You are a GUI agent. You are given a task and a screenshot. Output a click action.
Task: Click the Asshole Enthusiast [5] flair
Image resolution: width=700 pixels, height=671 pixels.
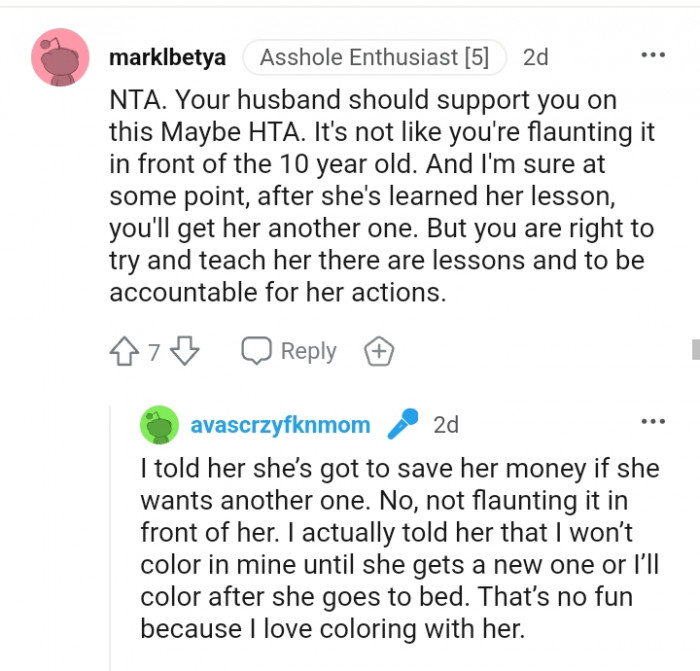(374, 58)
